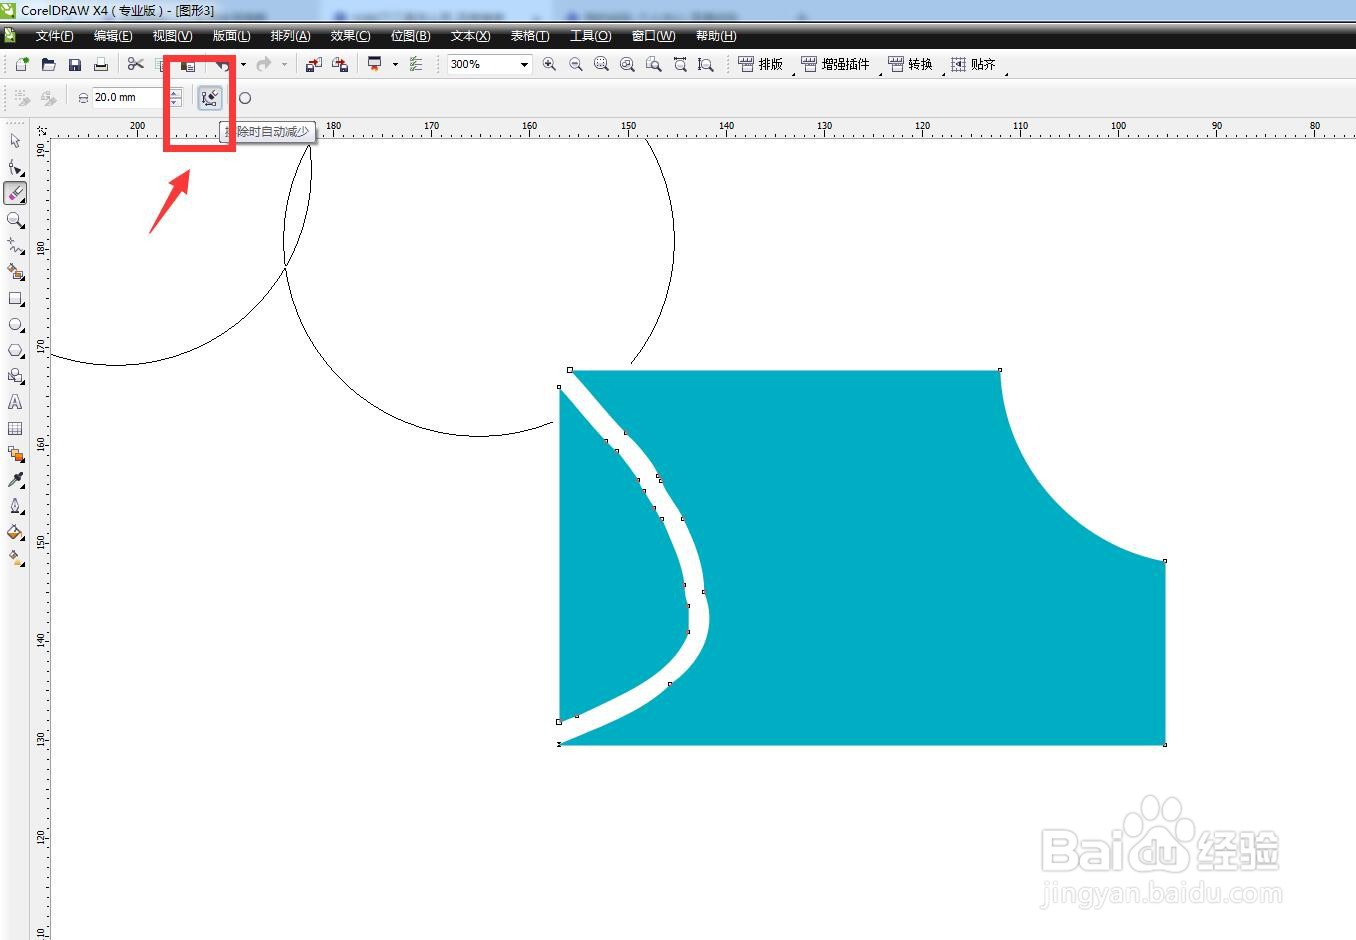The height and width of the screenshot is (940, 1356).
Task: Open the 帮助(H) menu
Action: [716, 36]
